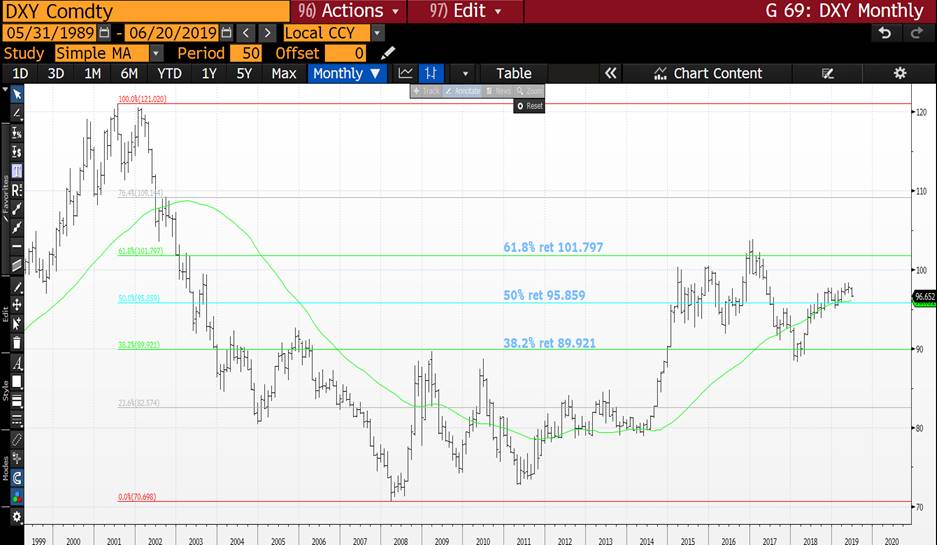Screen dimensions: 937x545
Task: Click the DXY Comdty security field
Action: click(x=145, y=11)
